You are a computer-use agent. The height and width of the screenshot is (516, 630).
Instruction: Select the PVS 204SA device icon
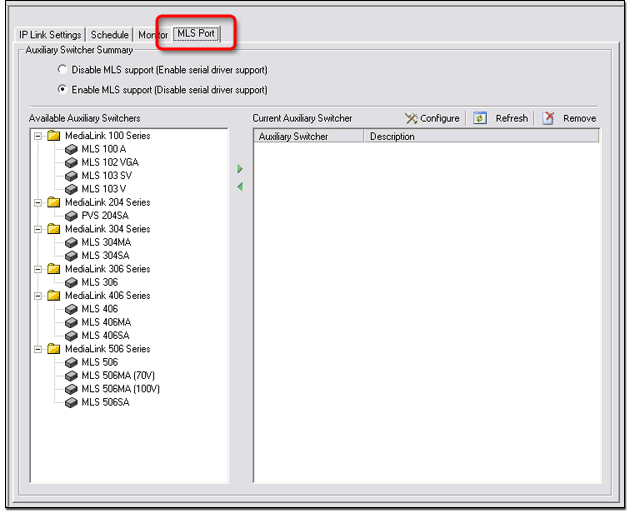pyautogui.click(x=71, y=215)
